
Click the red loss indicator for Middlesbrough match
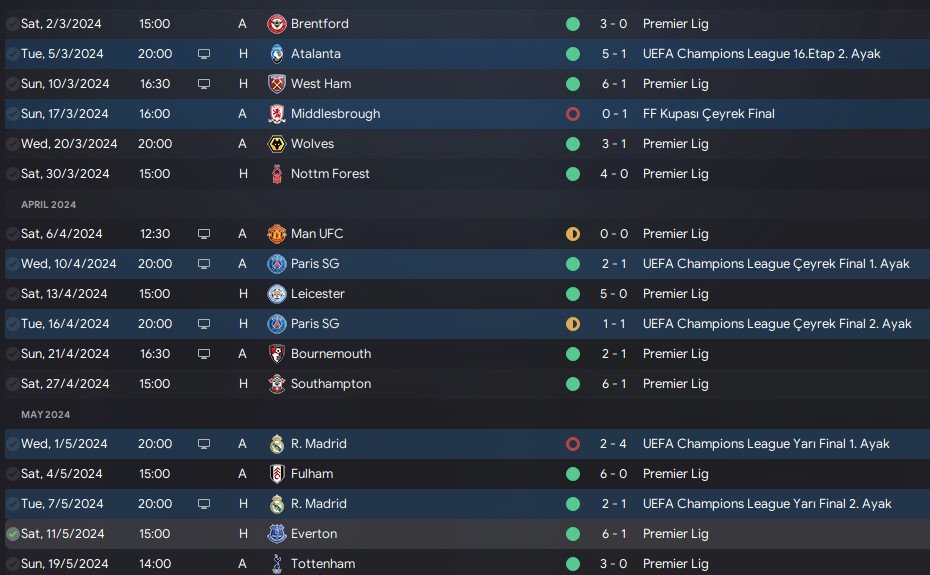pyautogui.click(x=573, y=114)
